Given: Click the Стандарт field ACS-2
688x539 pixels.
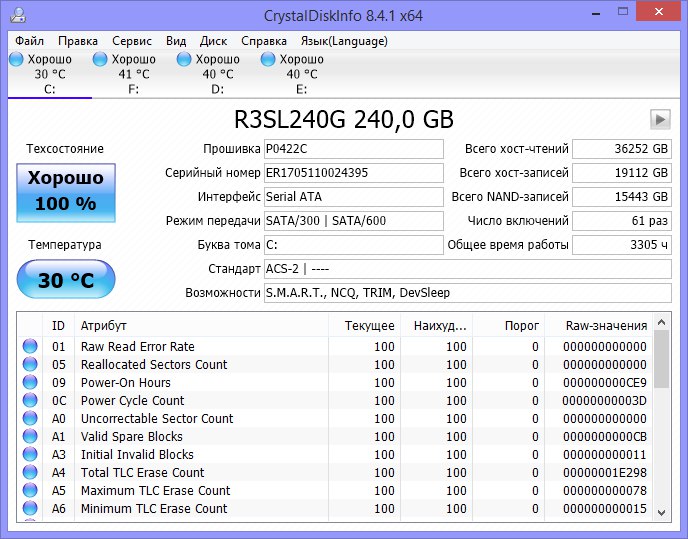Looking at the screenshot, I should [468, 269].
